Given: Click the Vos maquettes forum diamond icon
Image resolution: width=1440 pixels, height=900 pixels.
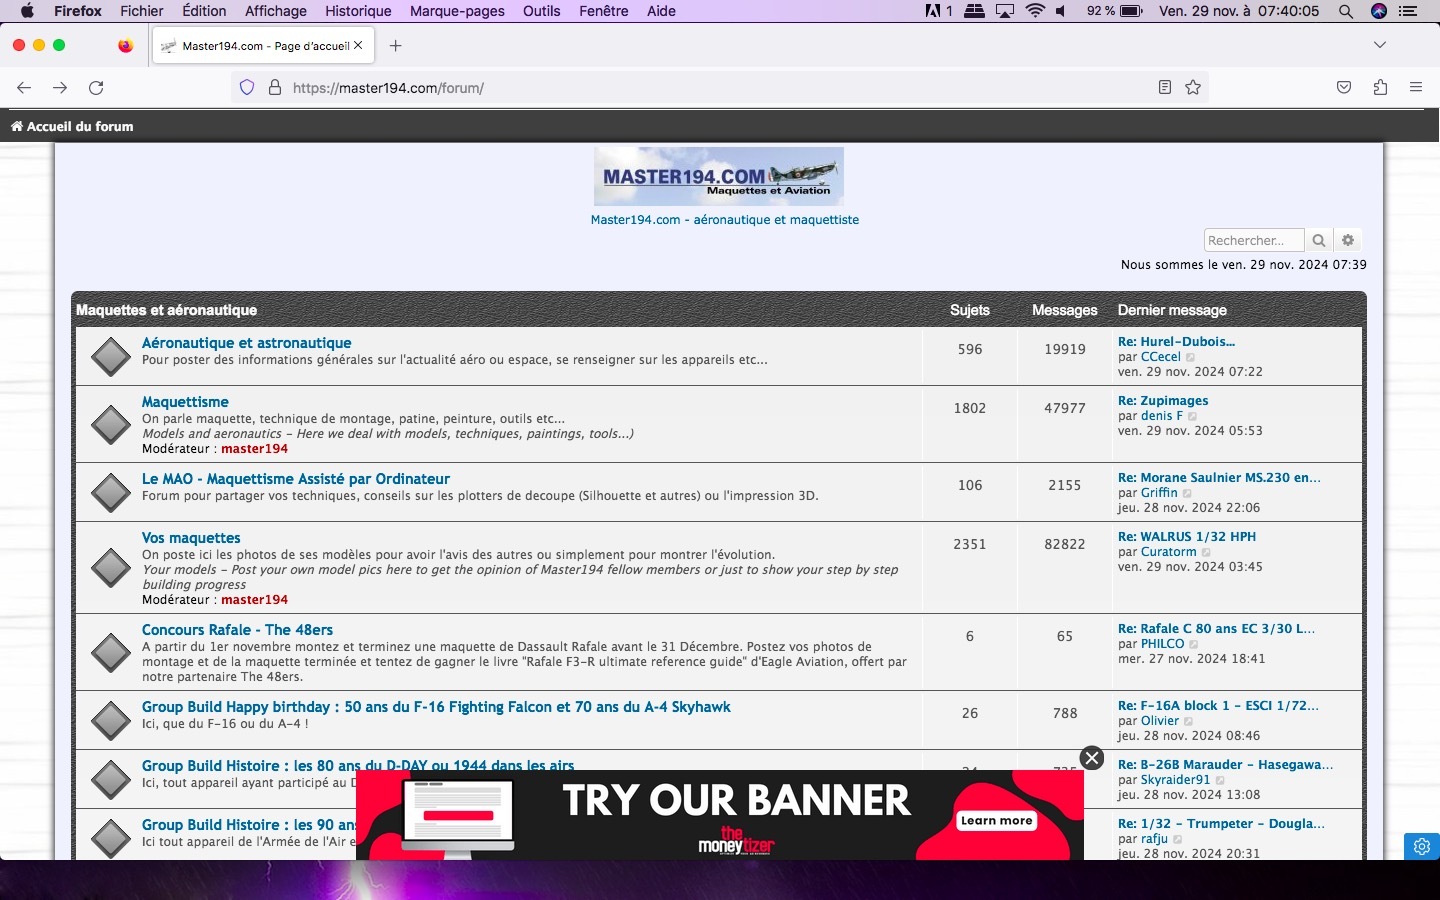Looking at the screenshot, I should tap(110, 568).
